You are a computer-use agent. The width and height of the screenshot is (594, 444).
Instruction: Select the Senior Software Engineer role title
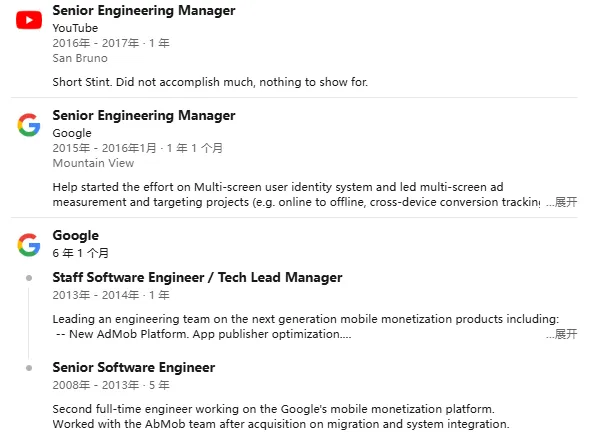(x=134, y=367)
